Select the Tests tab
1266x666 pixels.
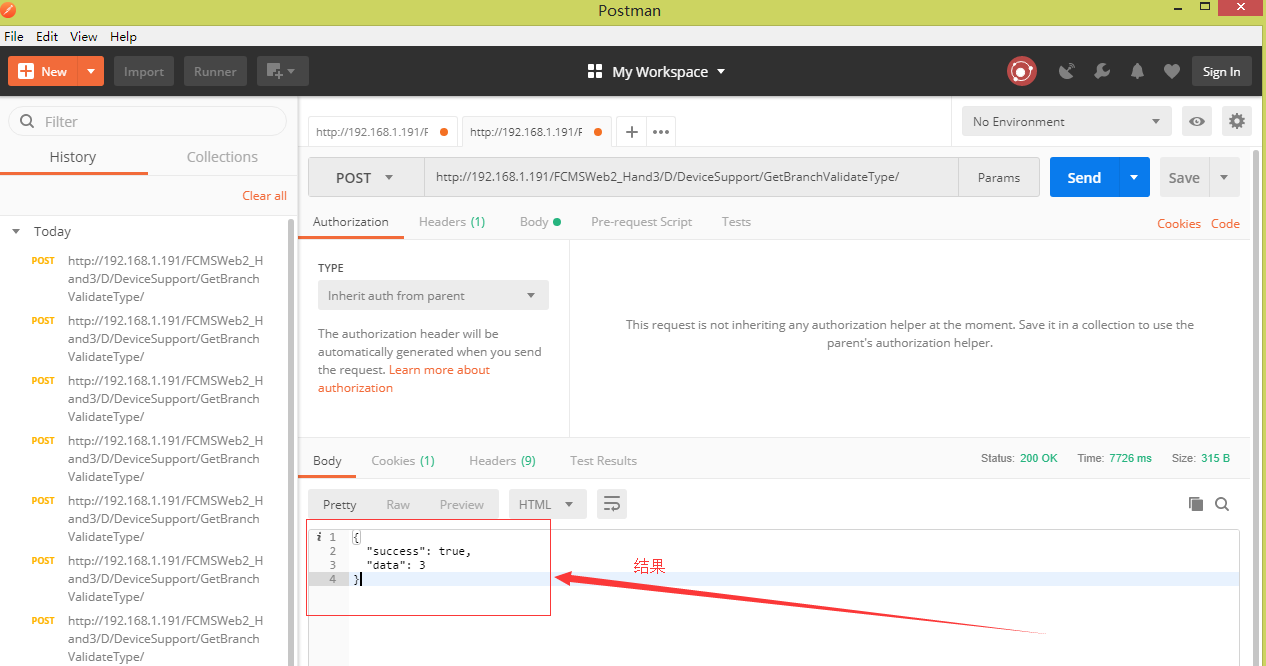tap(736, 222)
